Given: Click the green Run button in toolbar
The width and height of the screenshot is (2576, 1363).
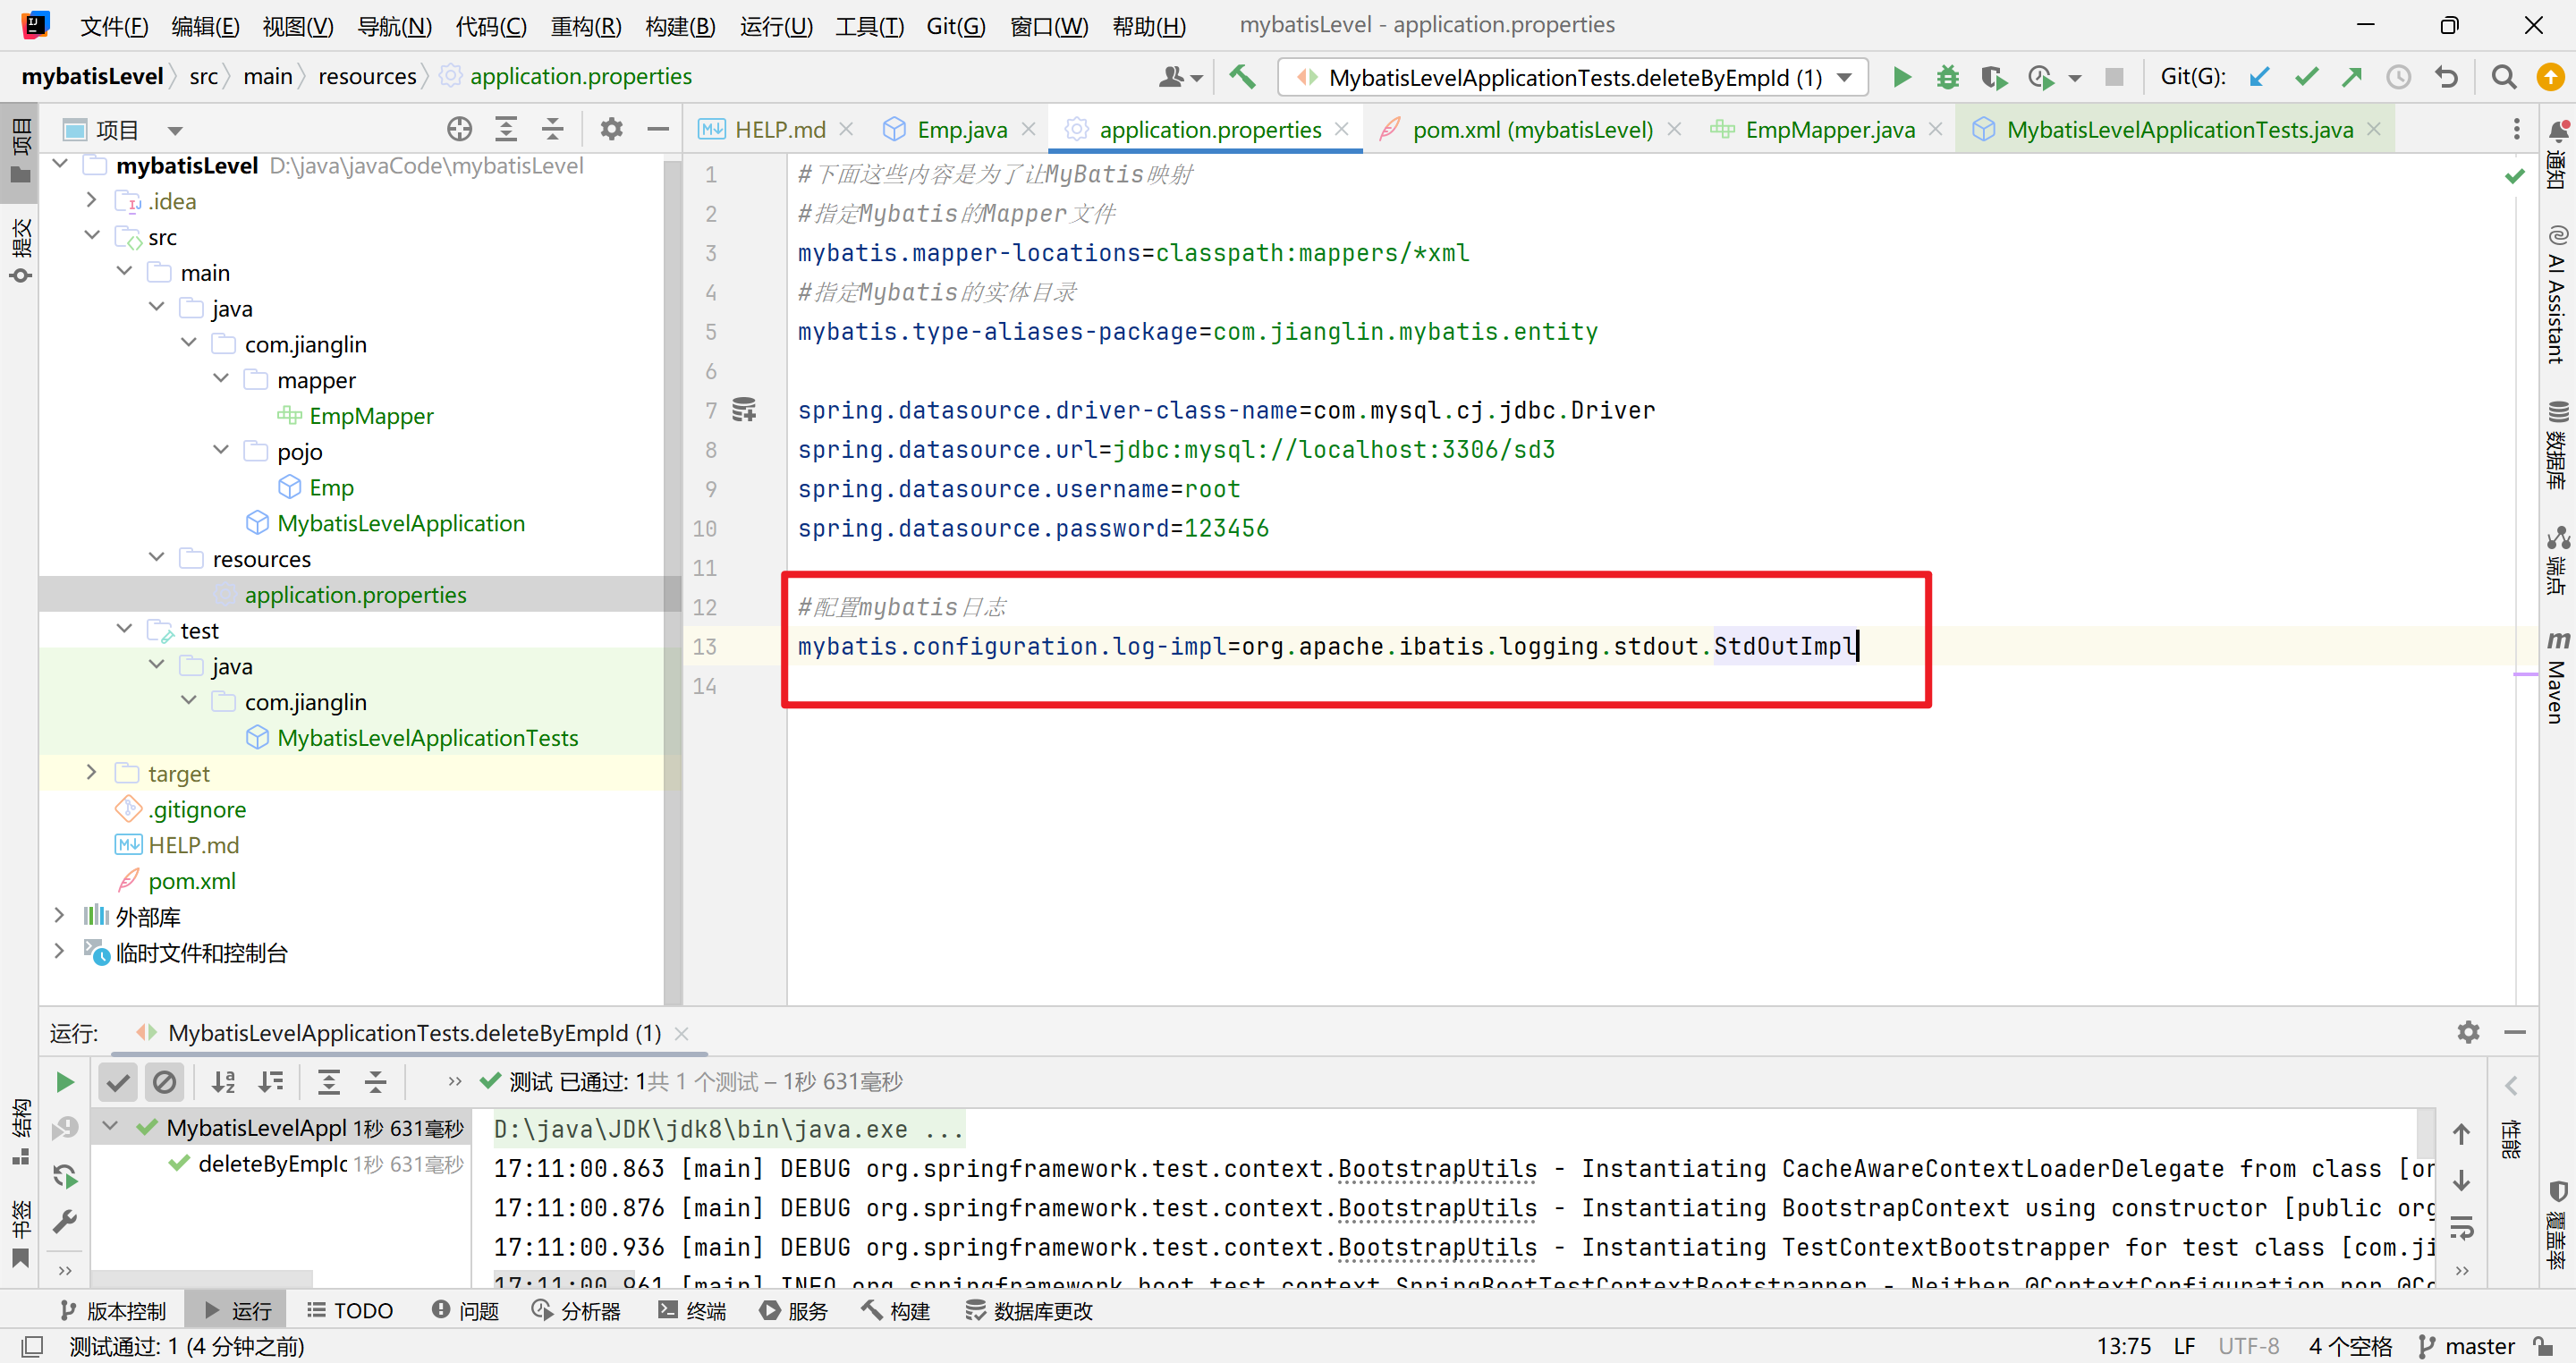Looking at the screenshot, I should click(x=1901, y=77).
